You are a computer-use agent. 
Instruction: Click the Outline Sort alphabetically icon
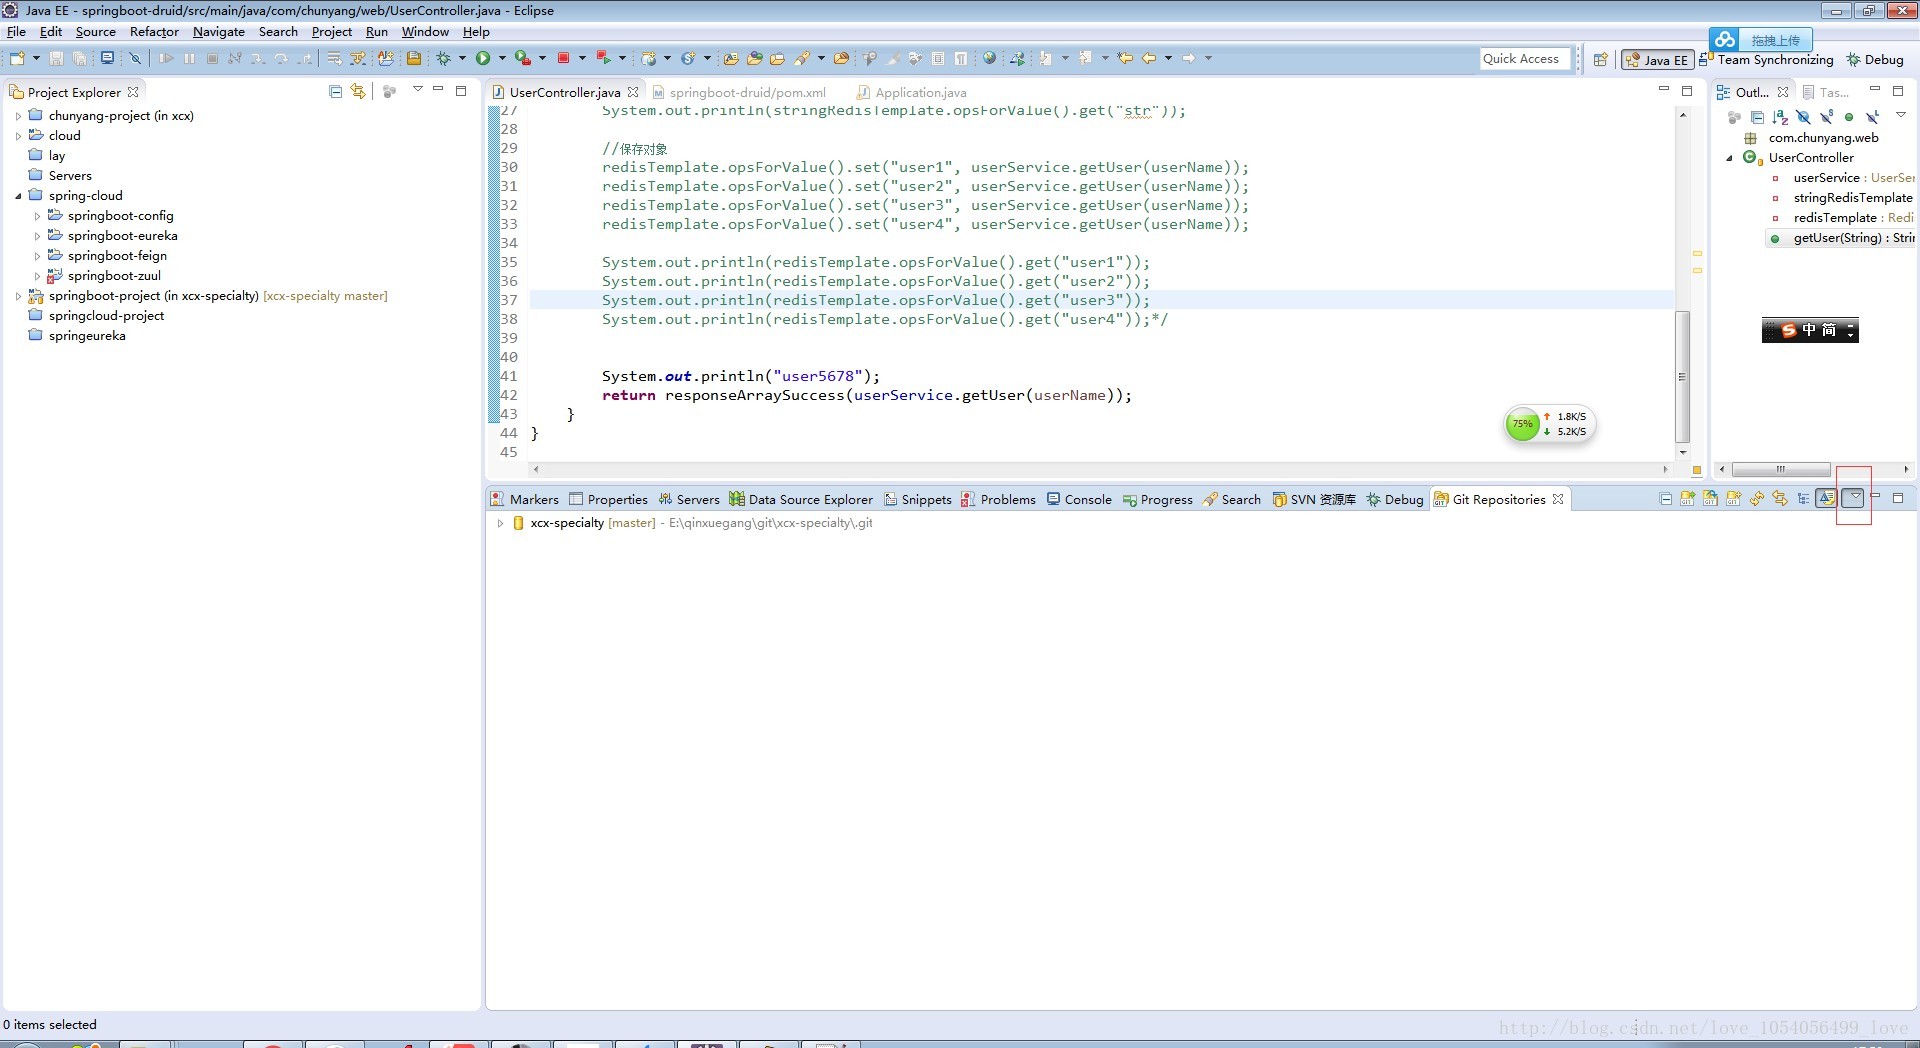[x=1780, y=117]
